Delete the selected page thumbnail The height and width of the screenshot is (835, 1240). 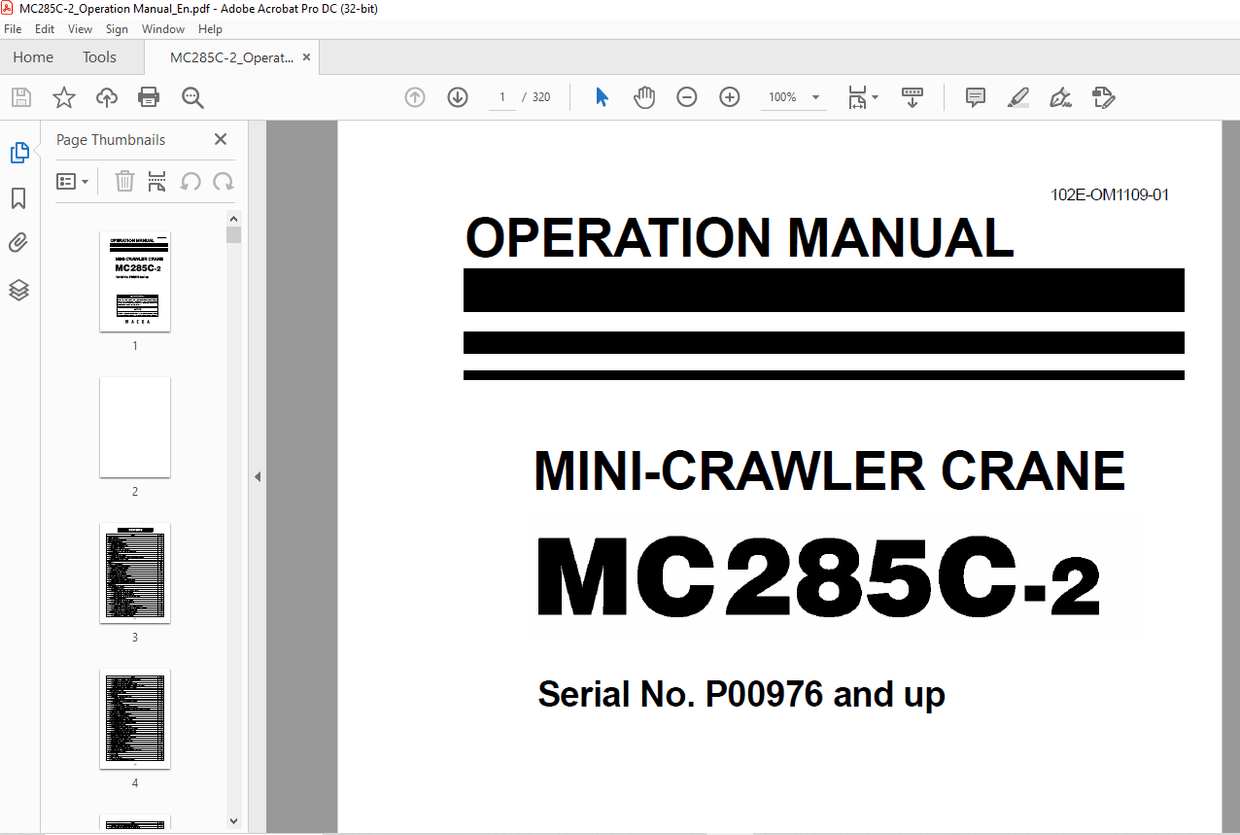tap(124, 181)
